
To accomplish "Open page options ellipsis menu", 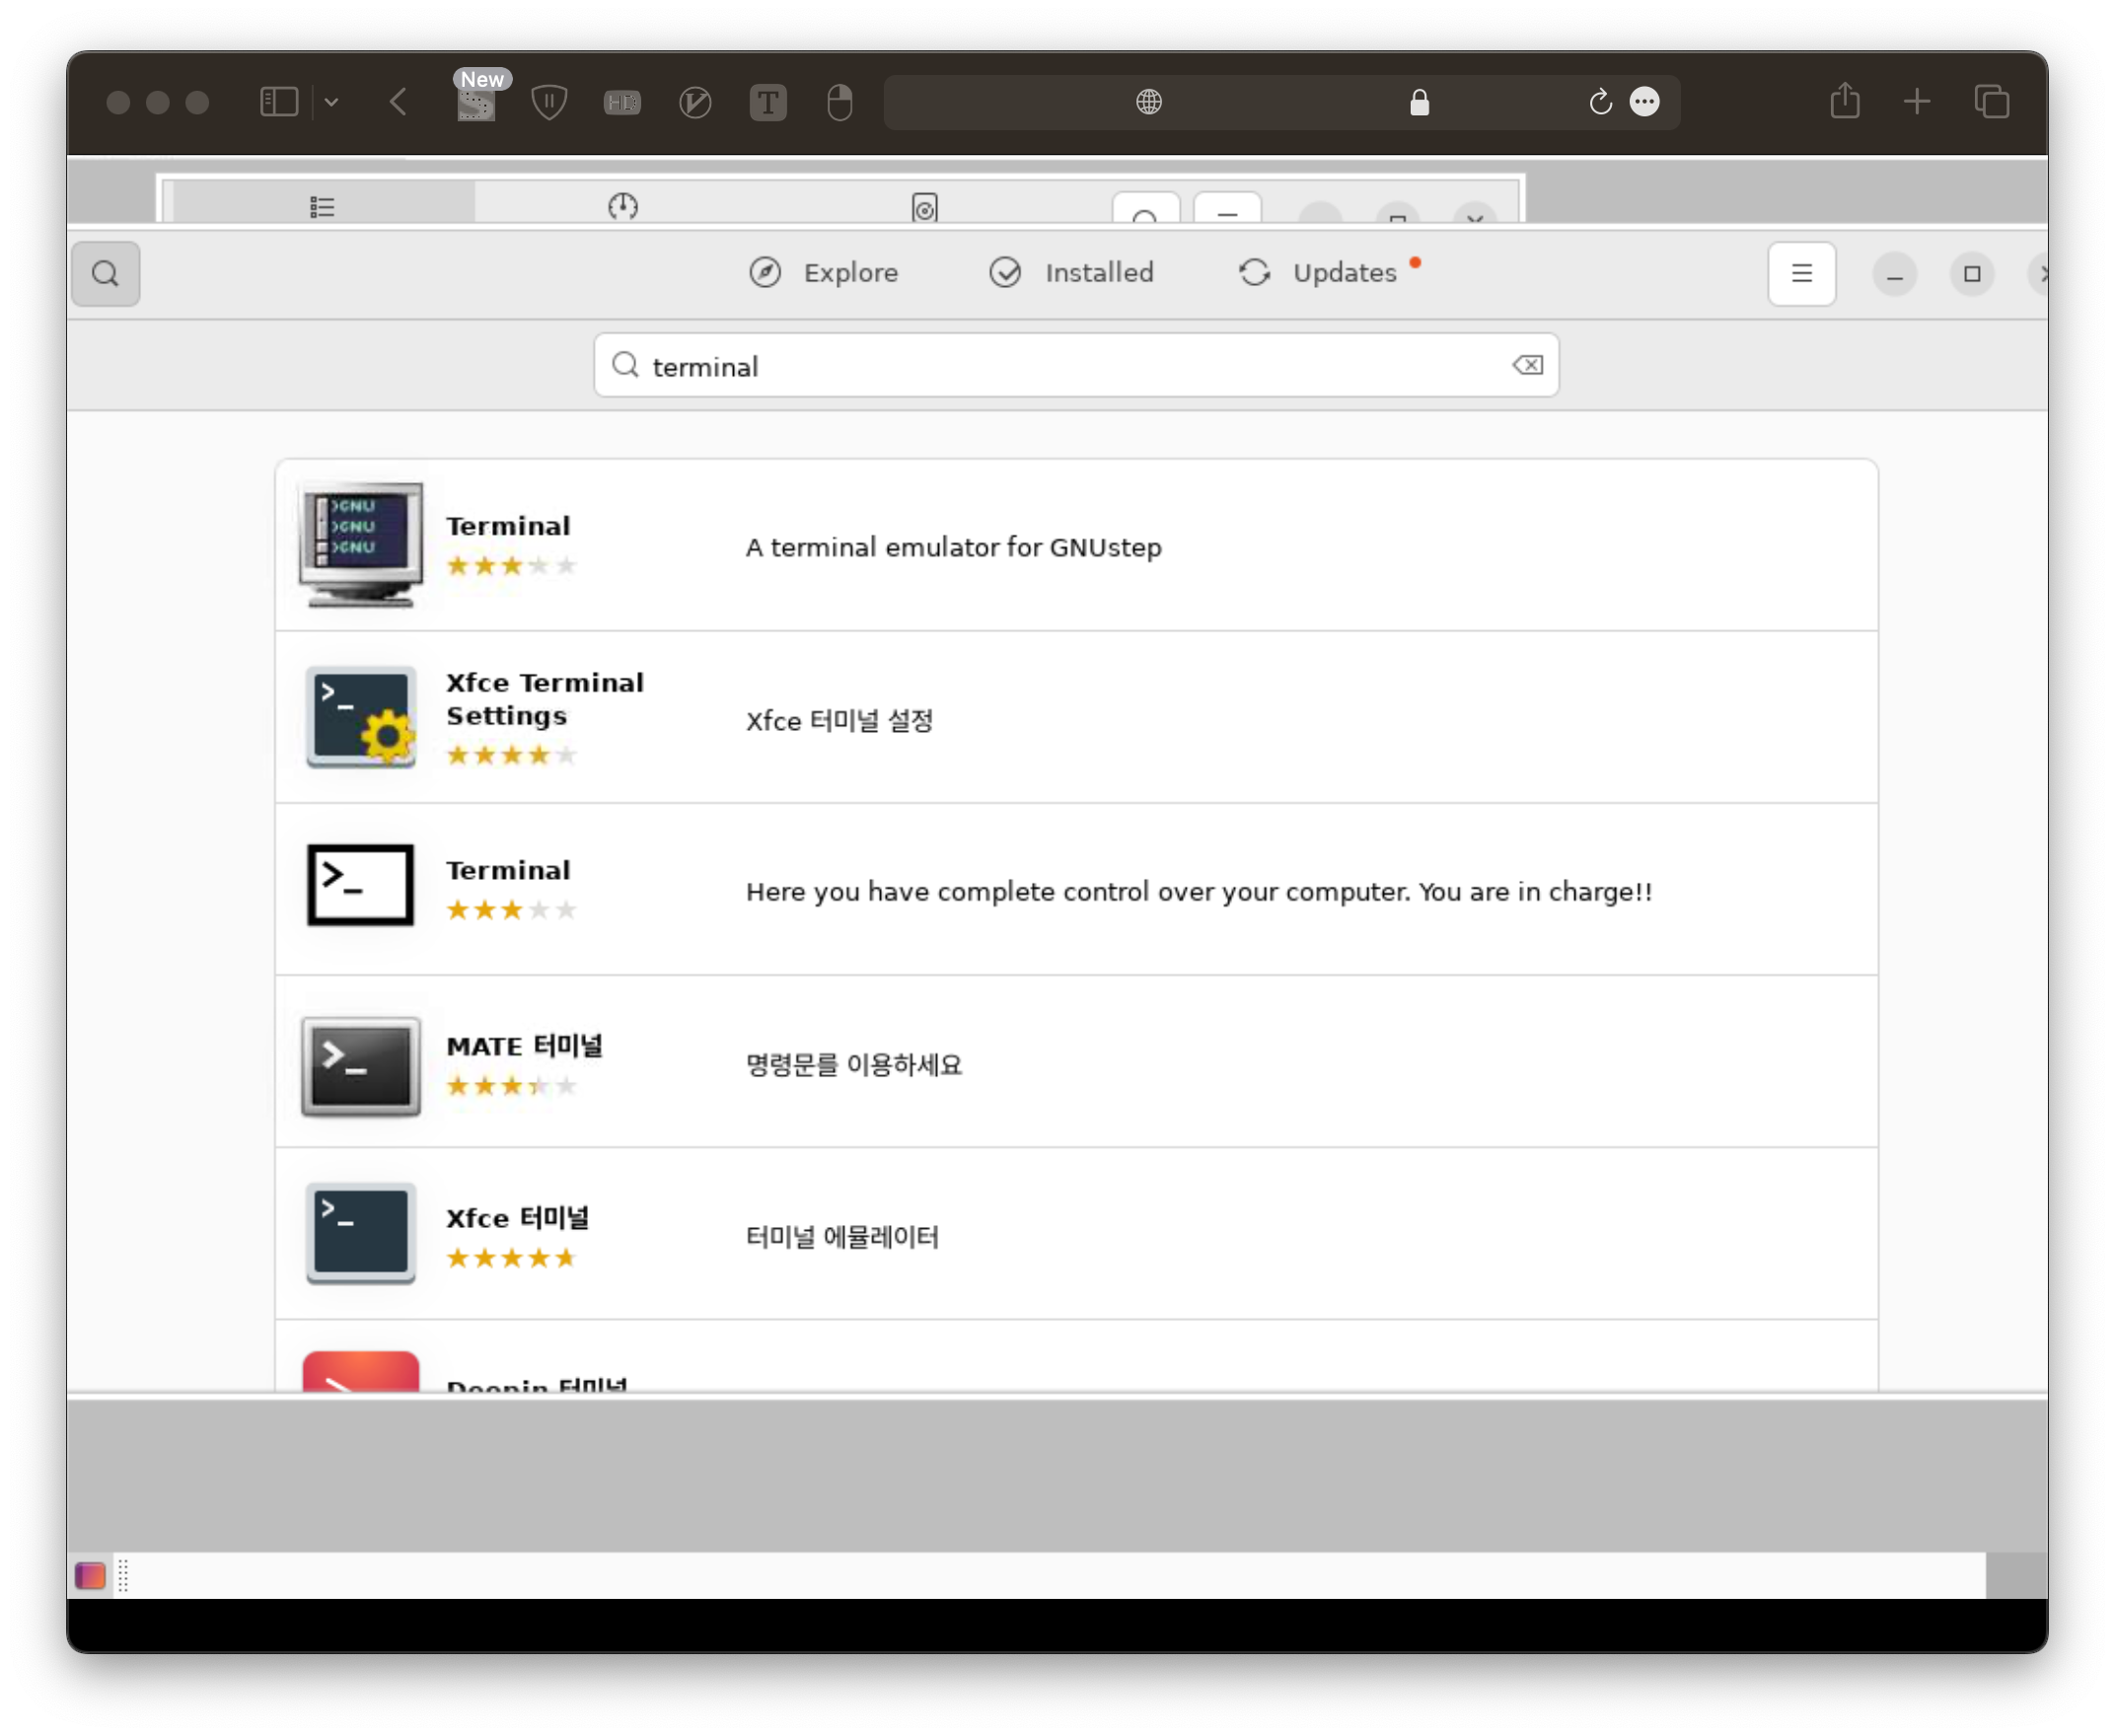I will click(x=1644, y=102).
